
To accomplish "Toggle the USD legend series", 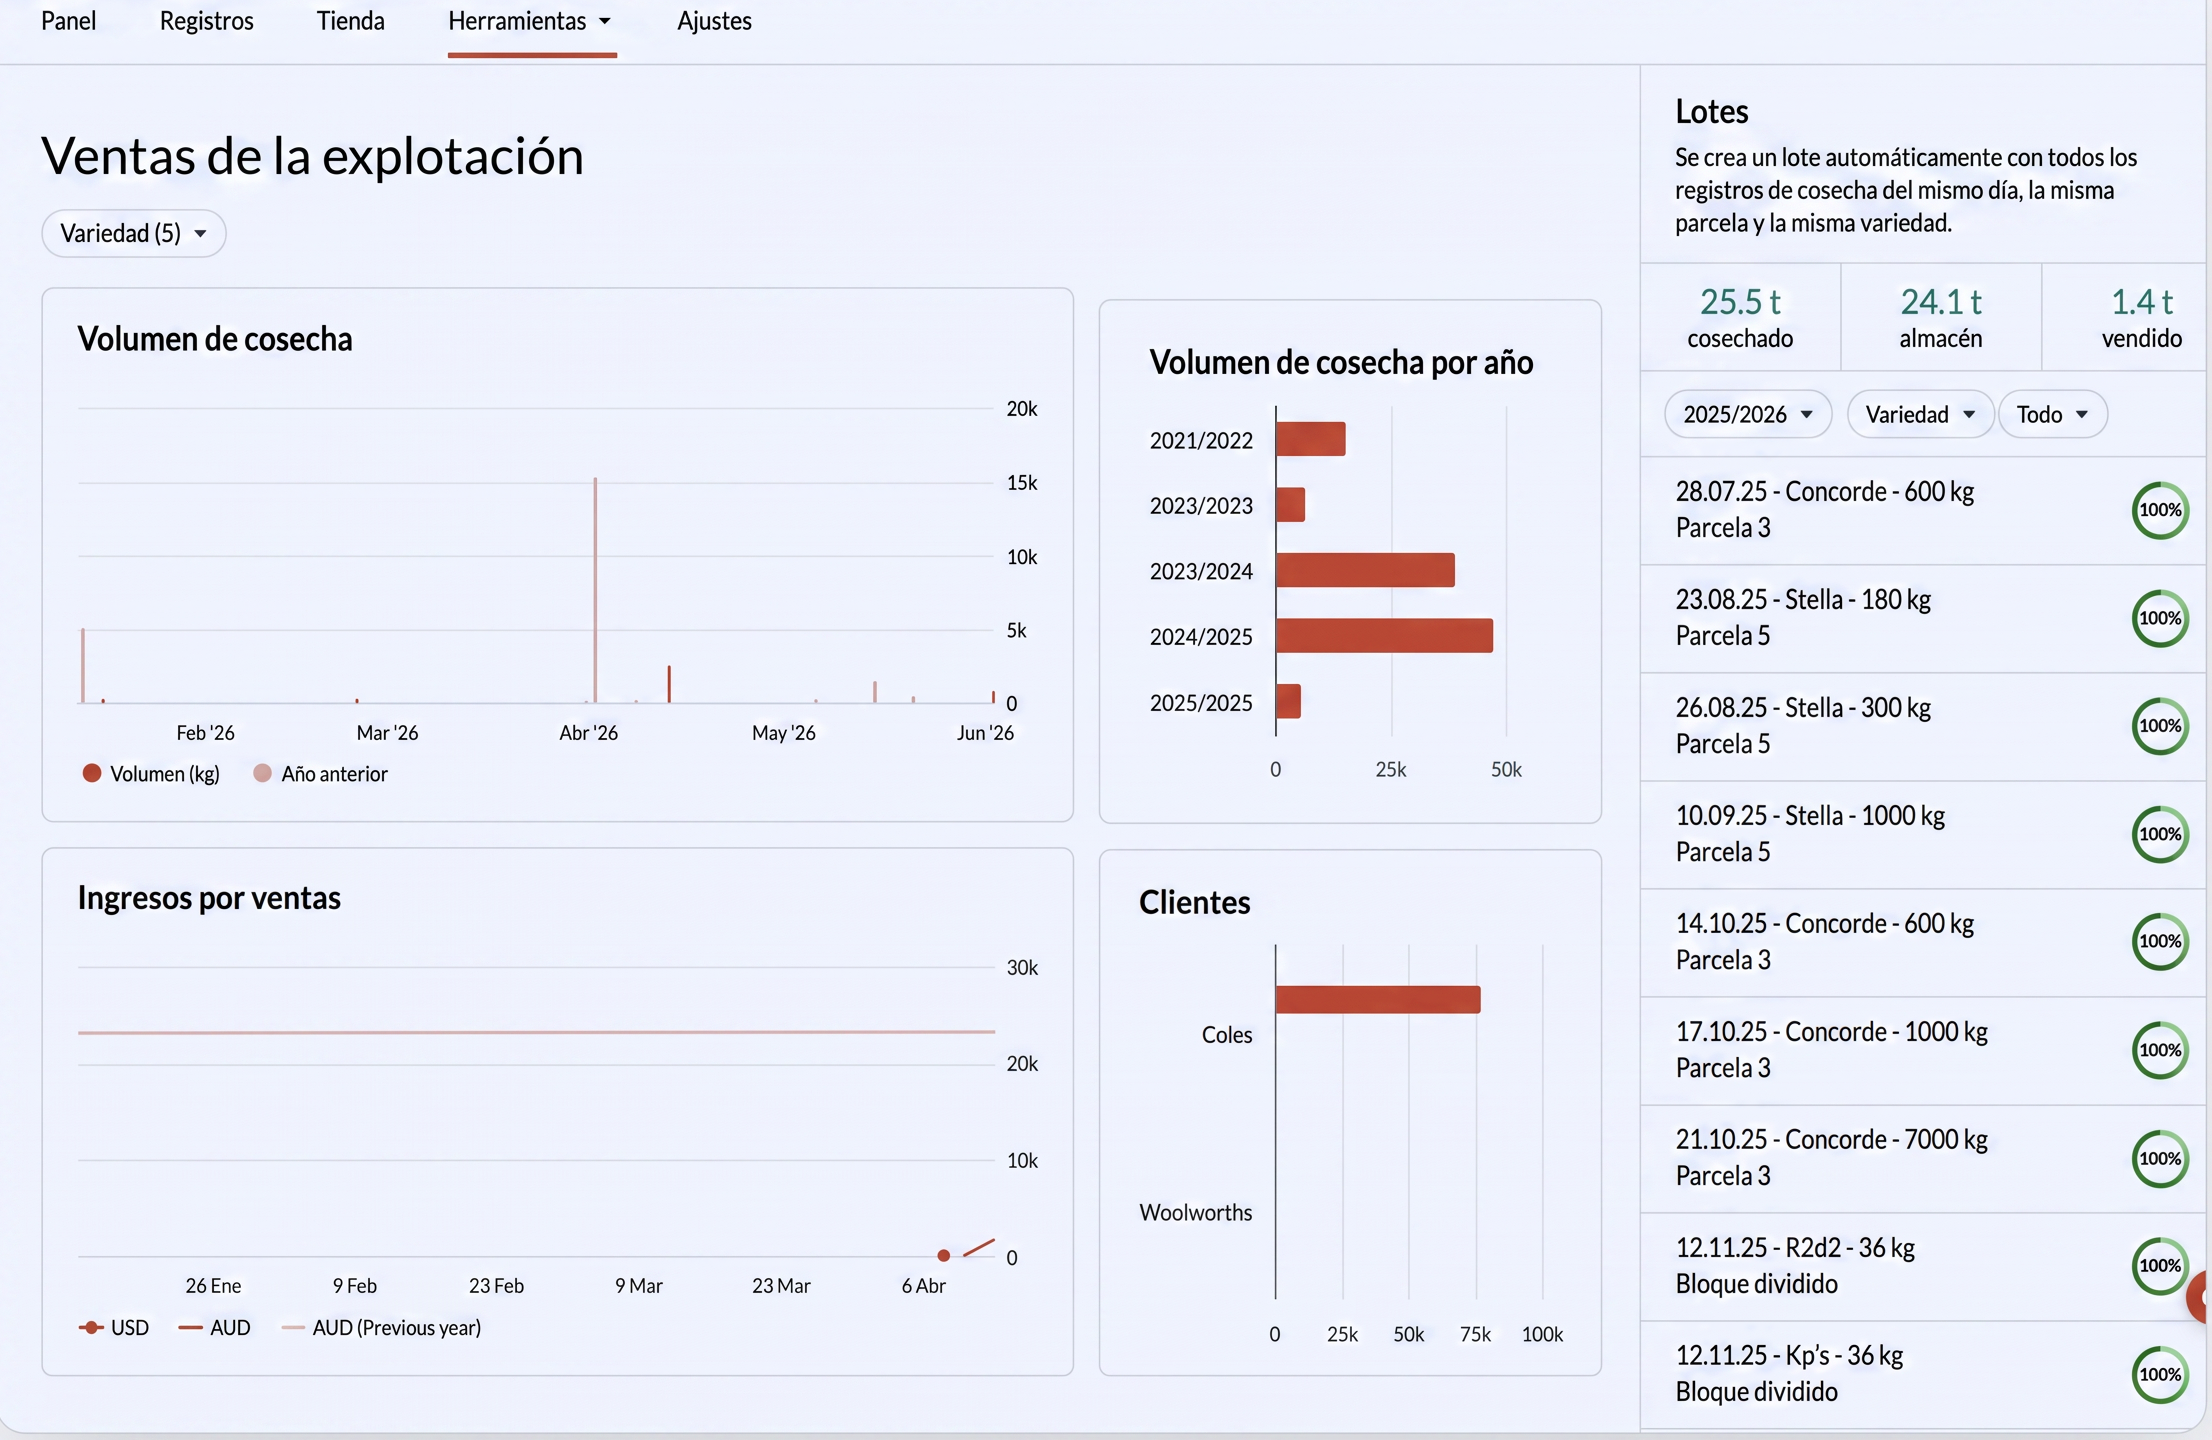I will click(114, 1327).
